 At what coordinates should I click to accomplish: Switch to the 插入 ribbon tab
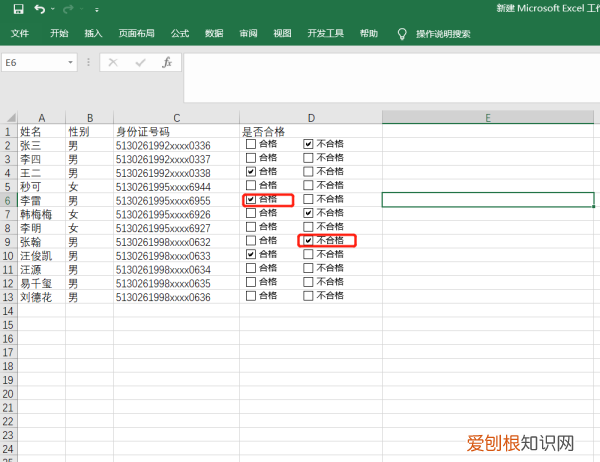93,33
